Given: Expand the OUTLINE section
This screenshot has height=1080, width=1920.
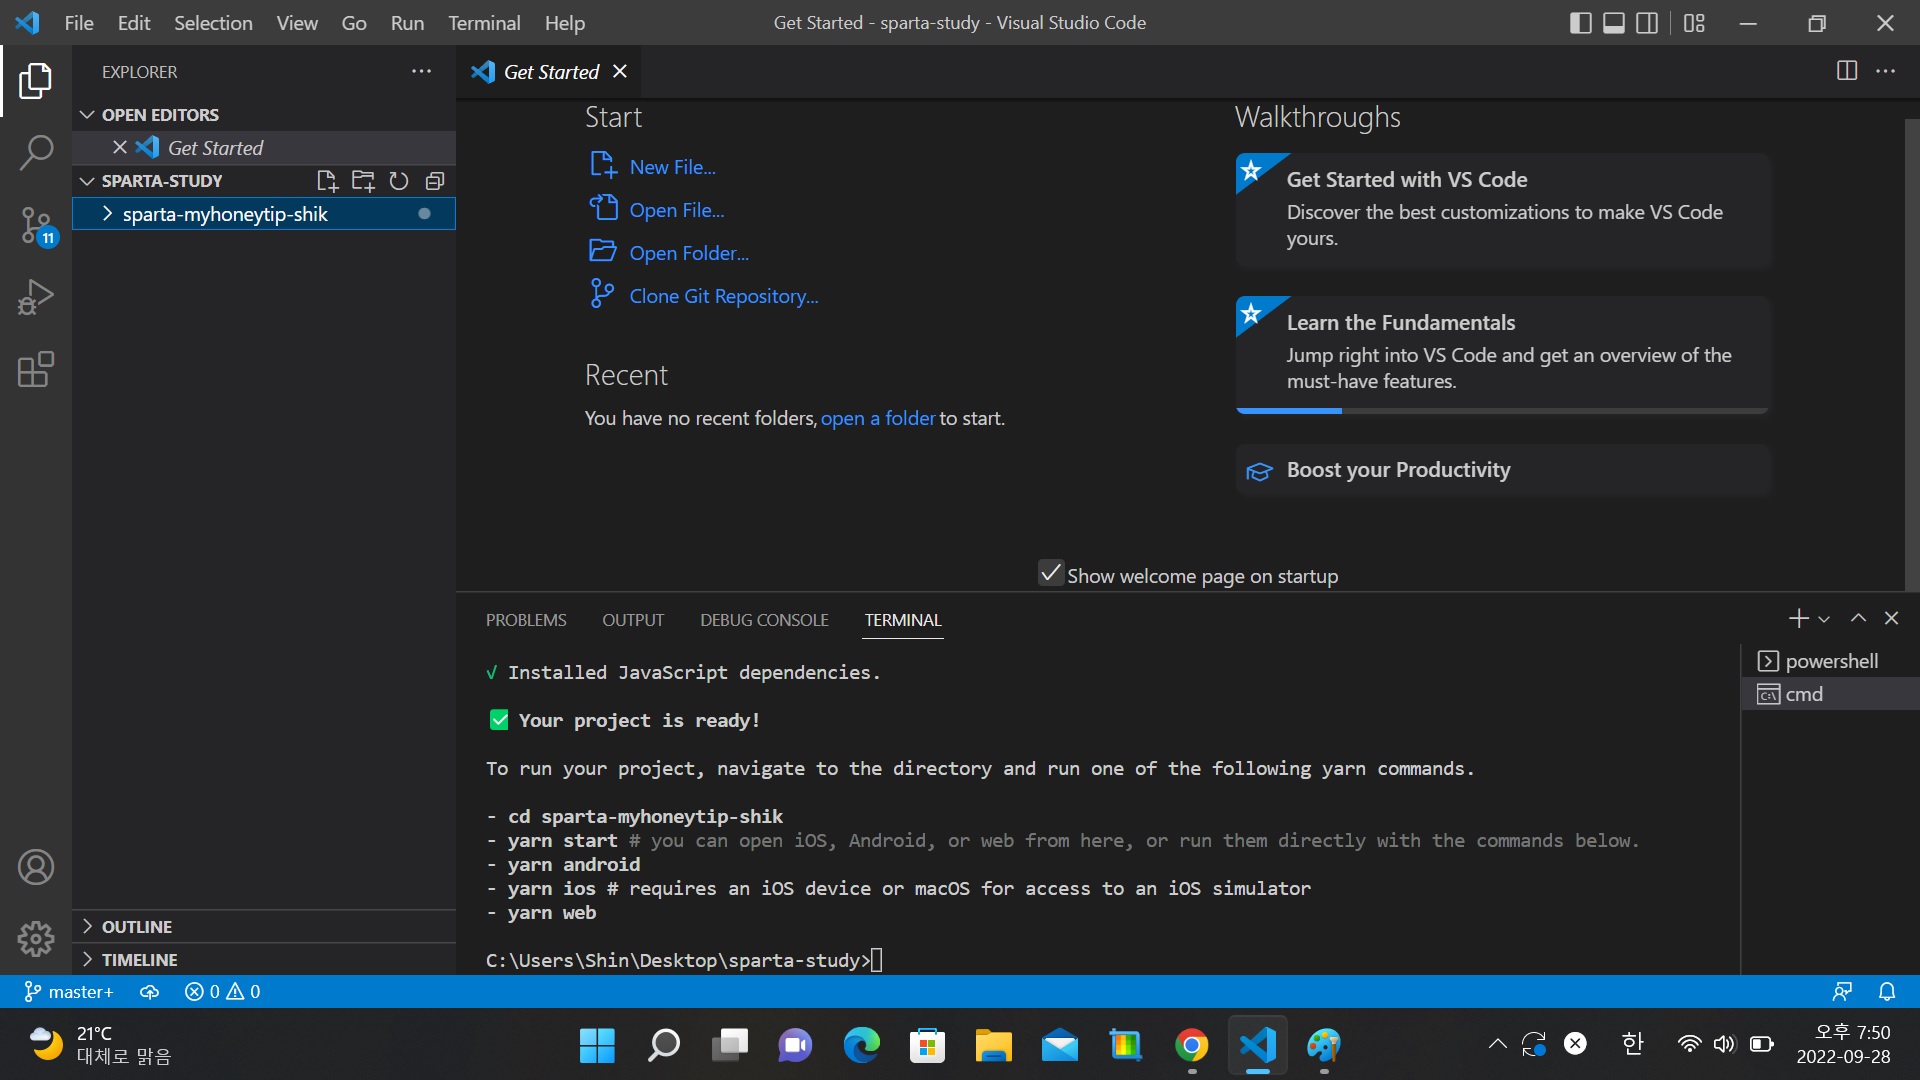Looking at the screenshot, I should point(264,927).
